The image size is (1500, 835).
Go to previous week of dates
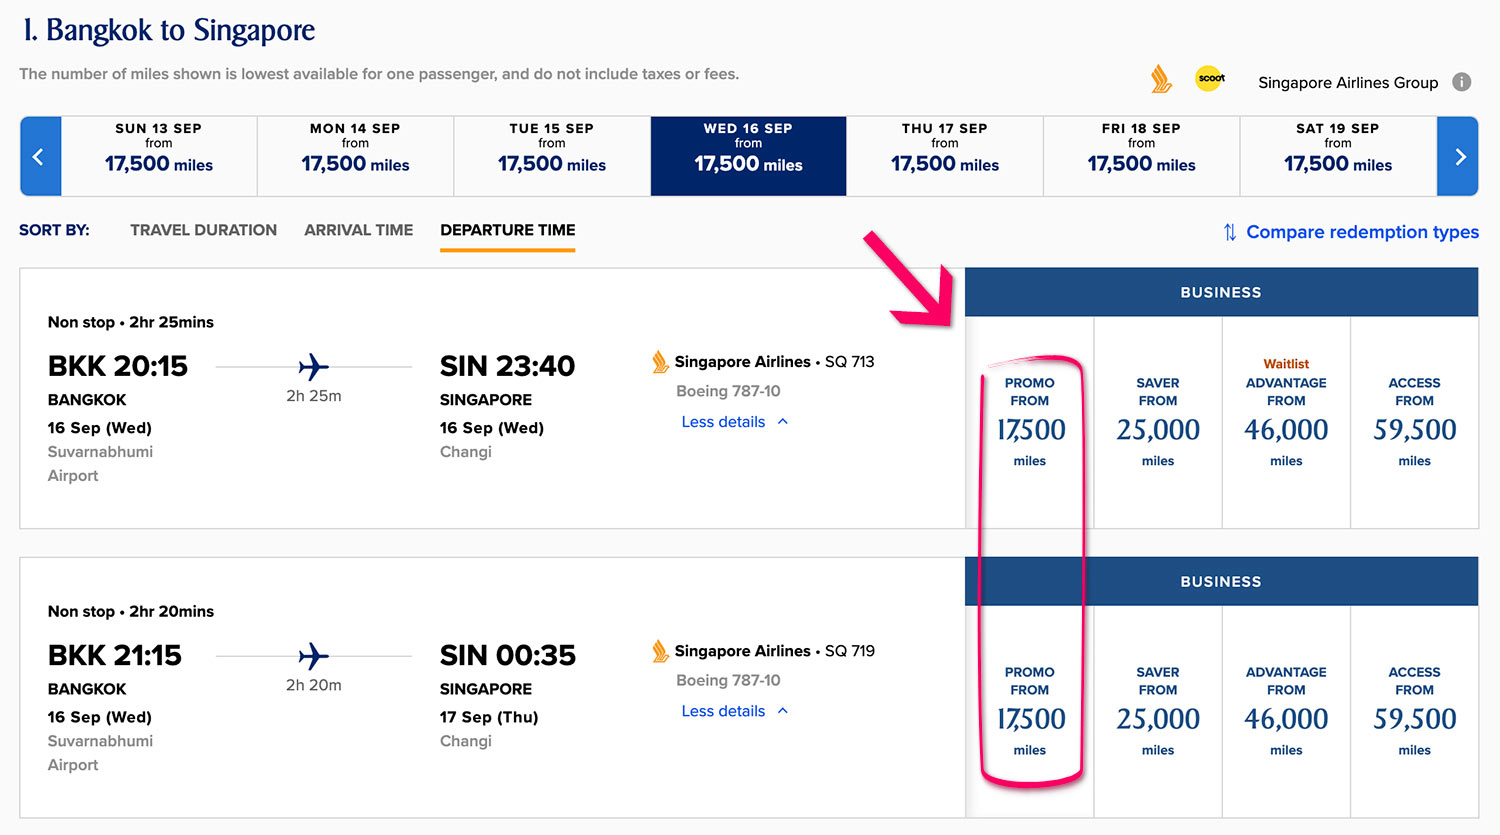40,156
